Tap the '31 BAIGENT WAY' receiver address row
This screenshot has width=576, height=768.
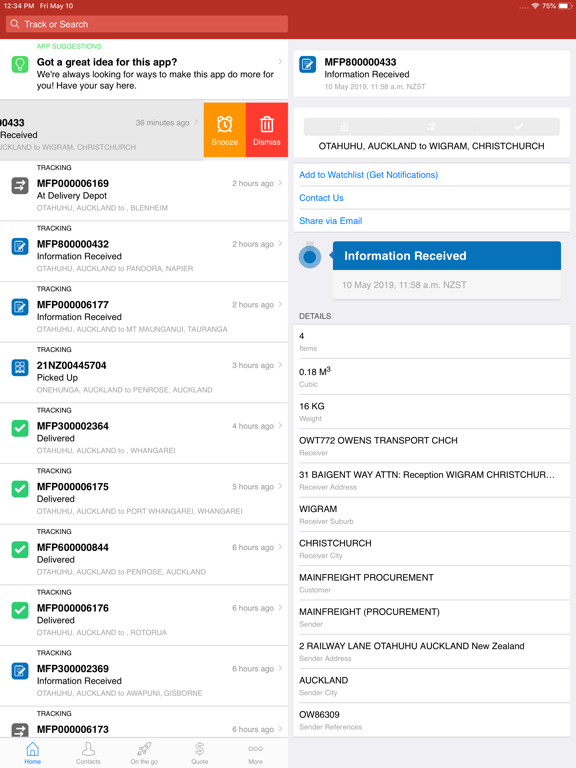pos(432,480)
